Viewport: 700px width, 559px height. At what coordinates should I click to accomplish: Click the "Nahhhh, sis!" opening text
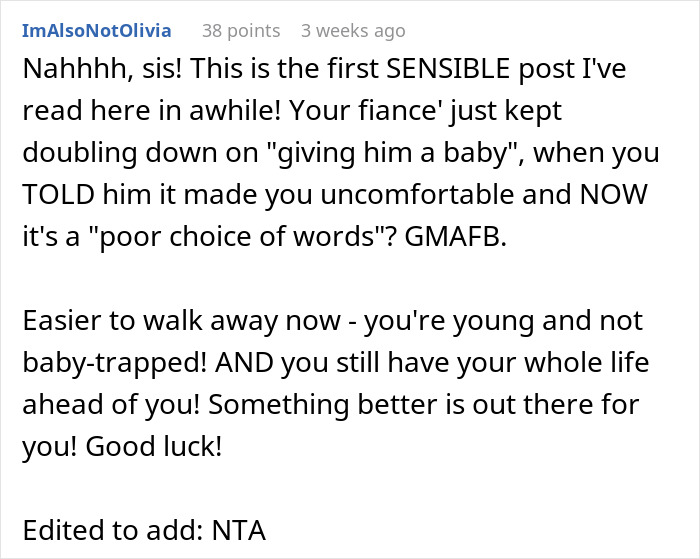click(x=79, y=78)
